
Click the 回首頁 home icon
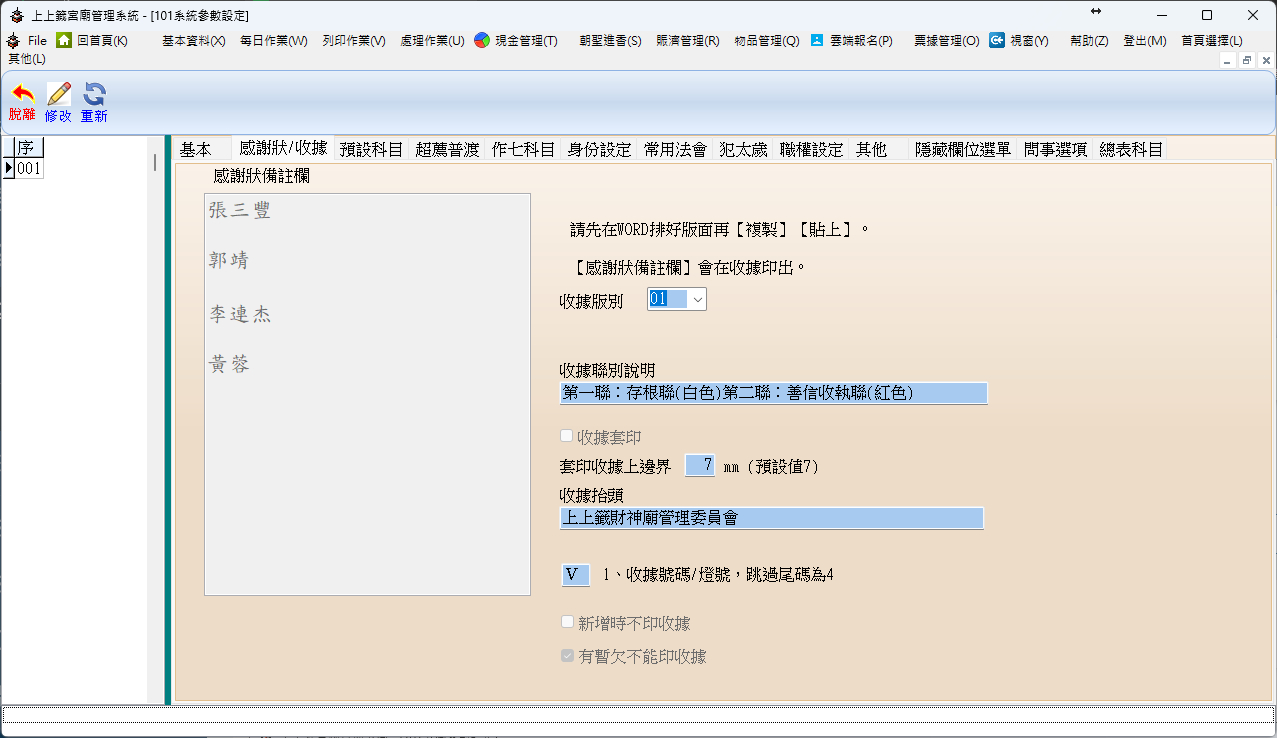click(x=64, y=41)
